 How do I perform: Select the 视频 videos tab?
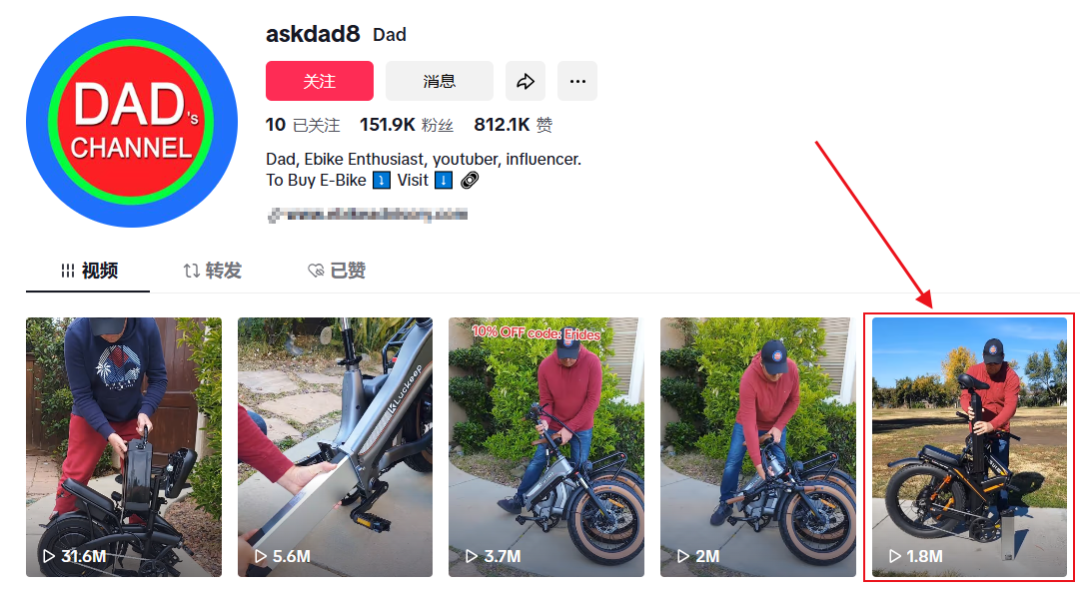coord(88,271)
